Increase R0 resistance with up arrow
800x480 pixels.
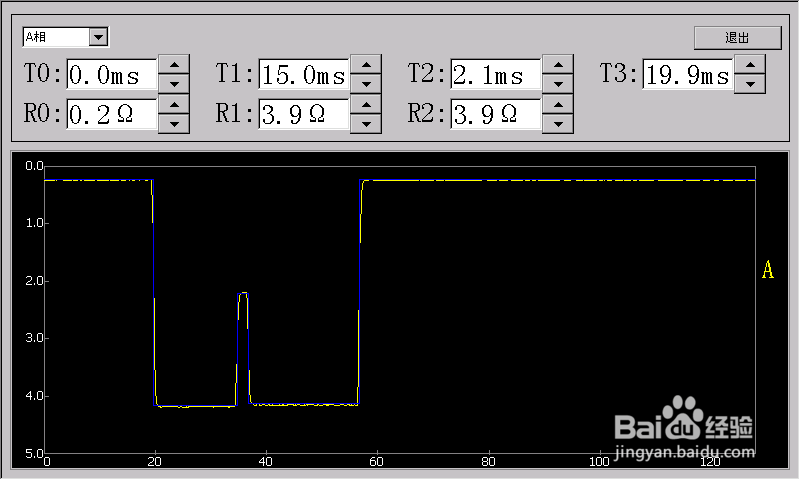coord(174,105)
